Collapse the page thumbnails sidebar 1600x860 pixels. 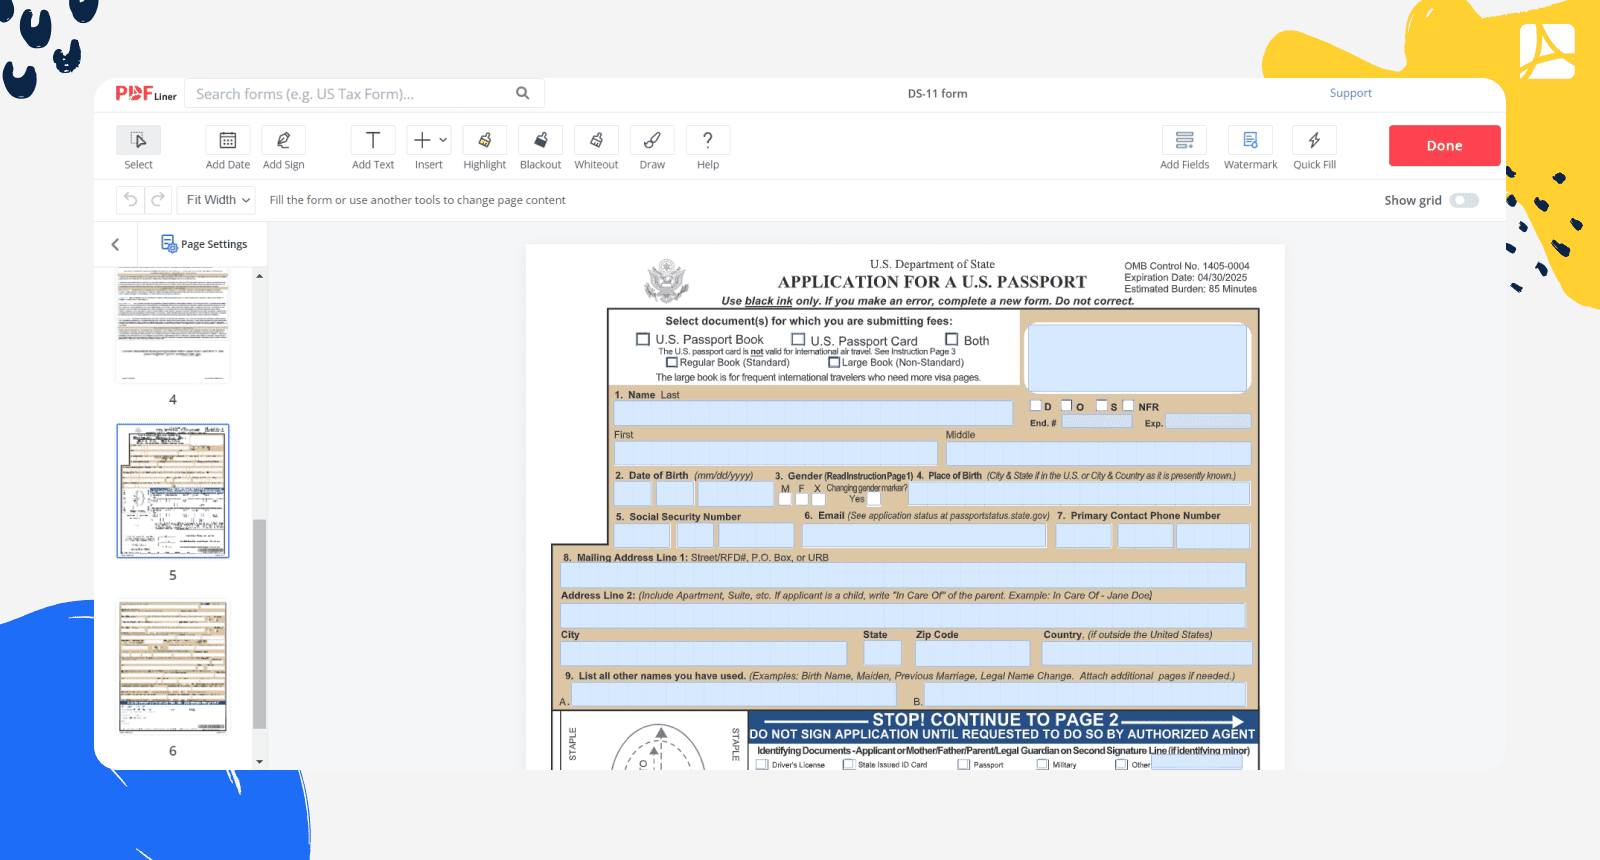tap(116, 244)
